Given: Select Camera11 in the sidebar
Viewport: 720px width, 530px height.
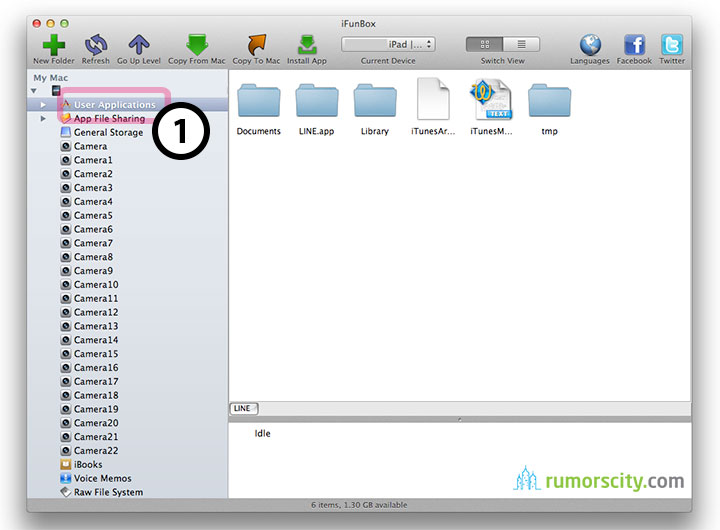Looking at the screenshot, I should (96, 299).
